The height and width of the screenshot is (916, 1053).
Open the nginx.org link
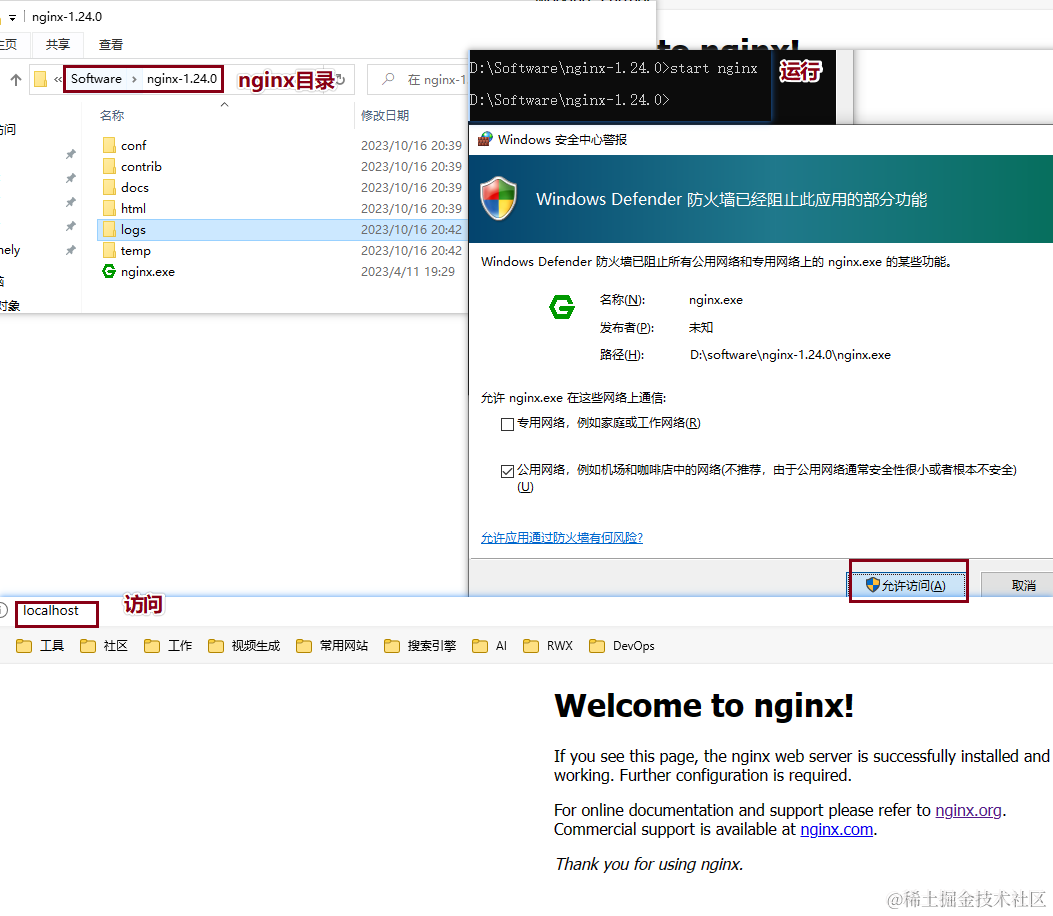point(968,810)
